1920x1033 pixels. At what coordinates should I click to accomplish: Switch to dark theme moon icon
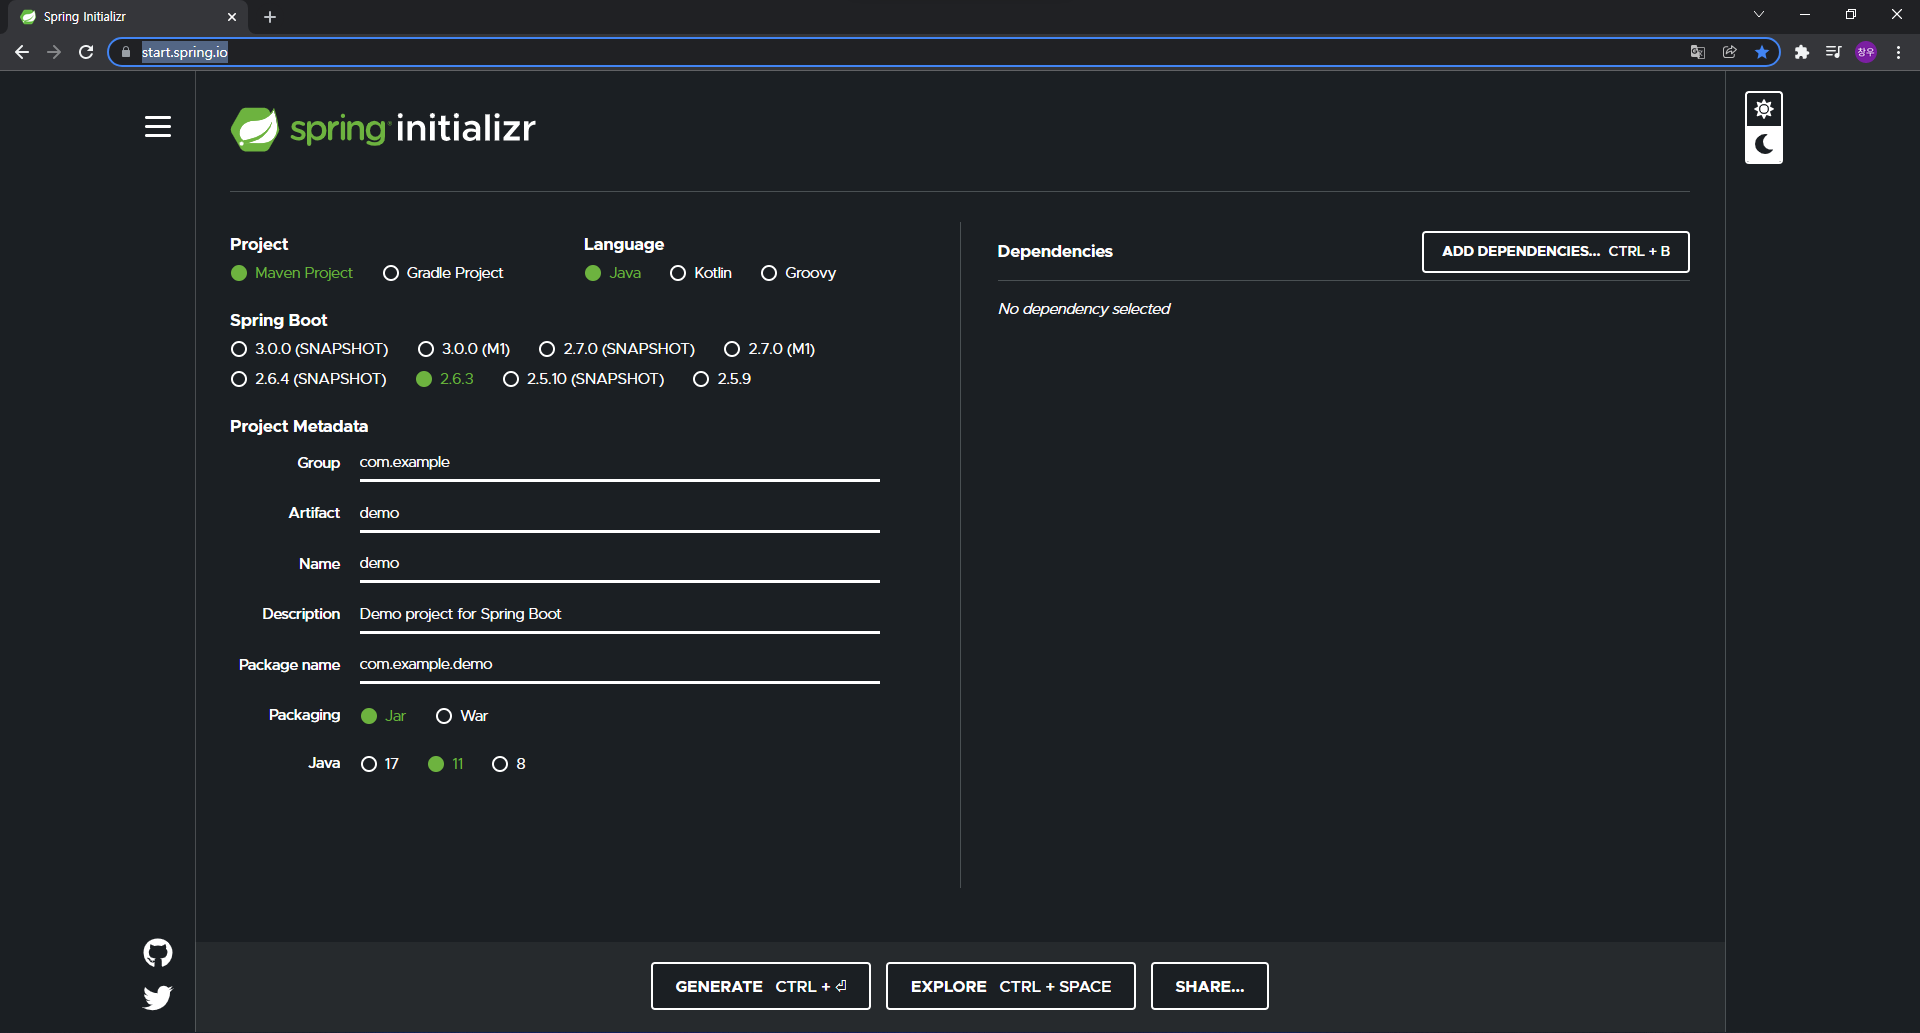[1764, 145]
